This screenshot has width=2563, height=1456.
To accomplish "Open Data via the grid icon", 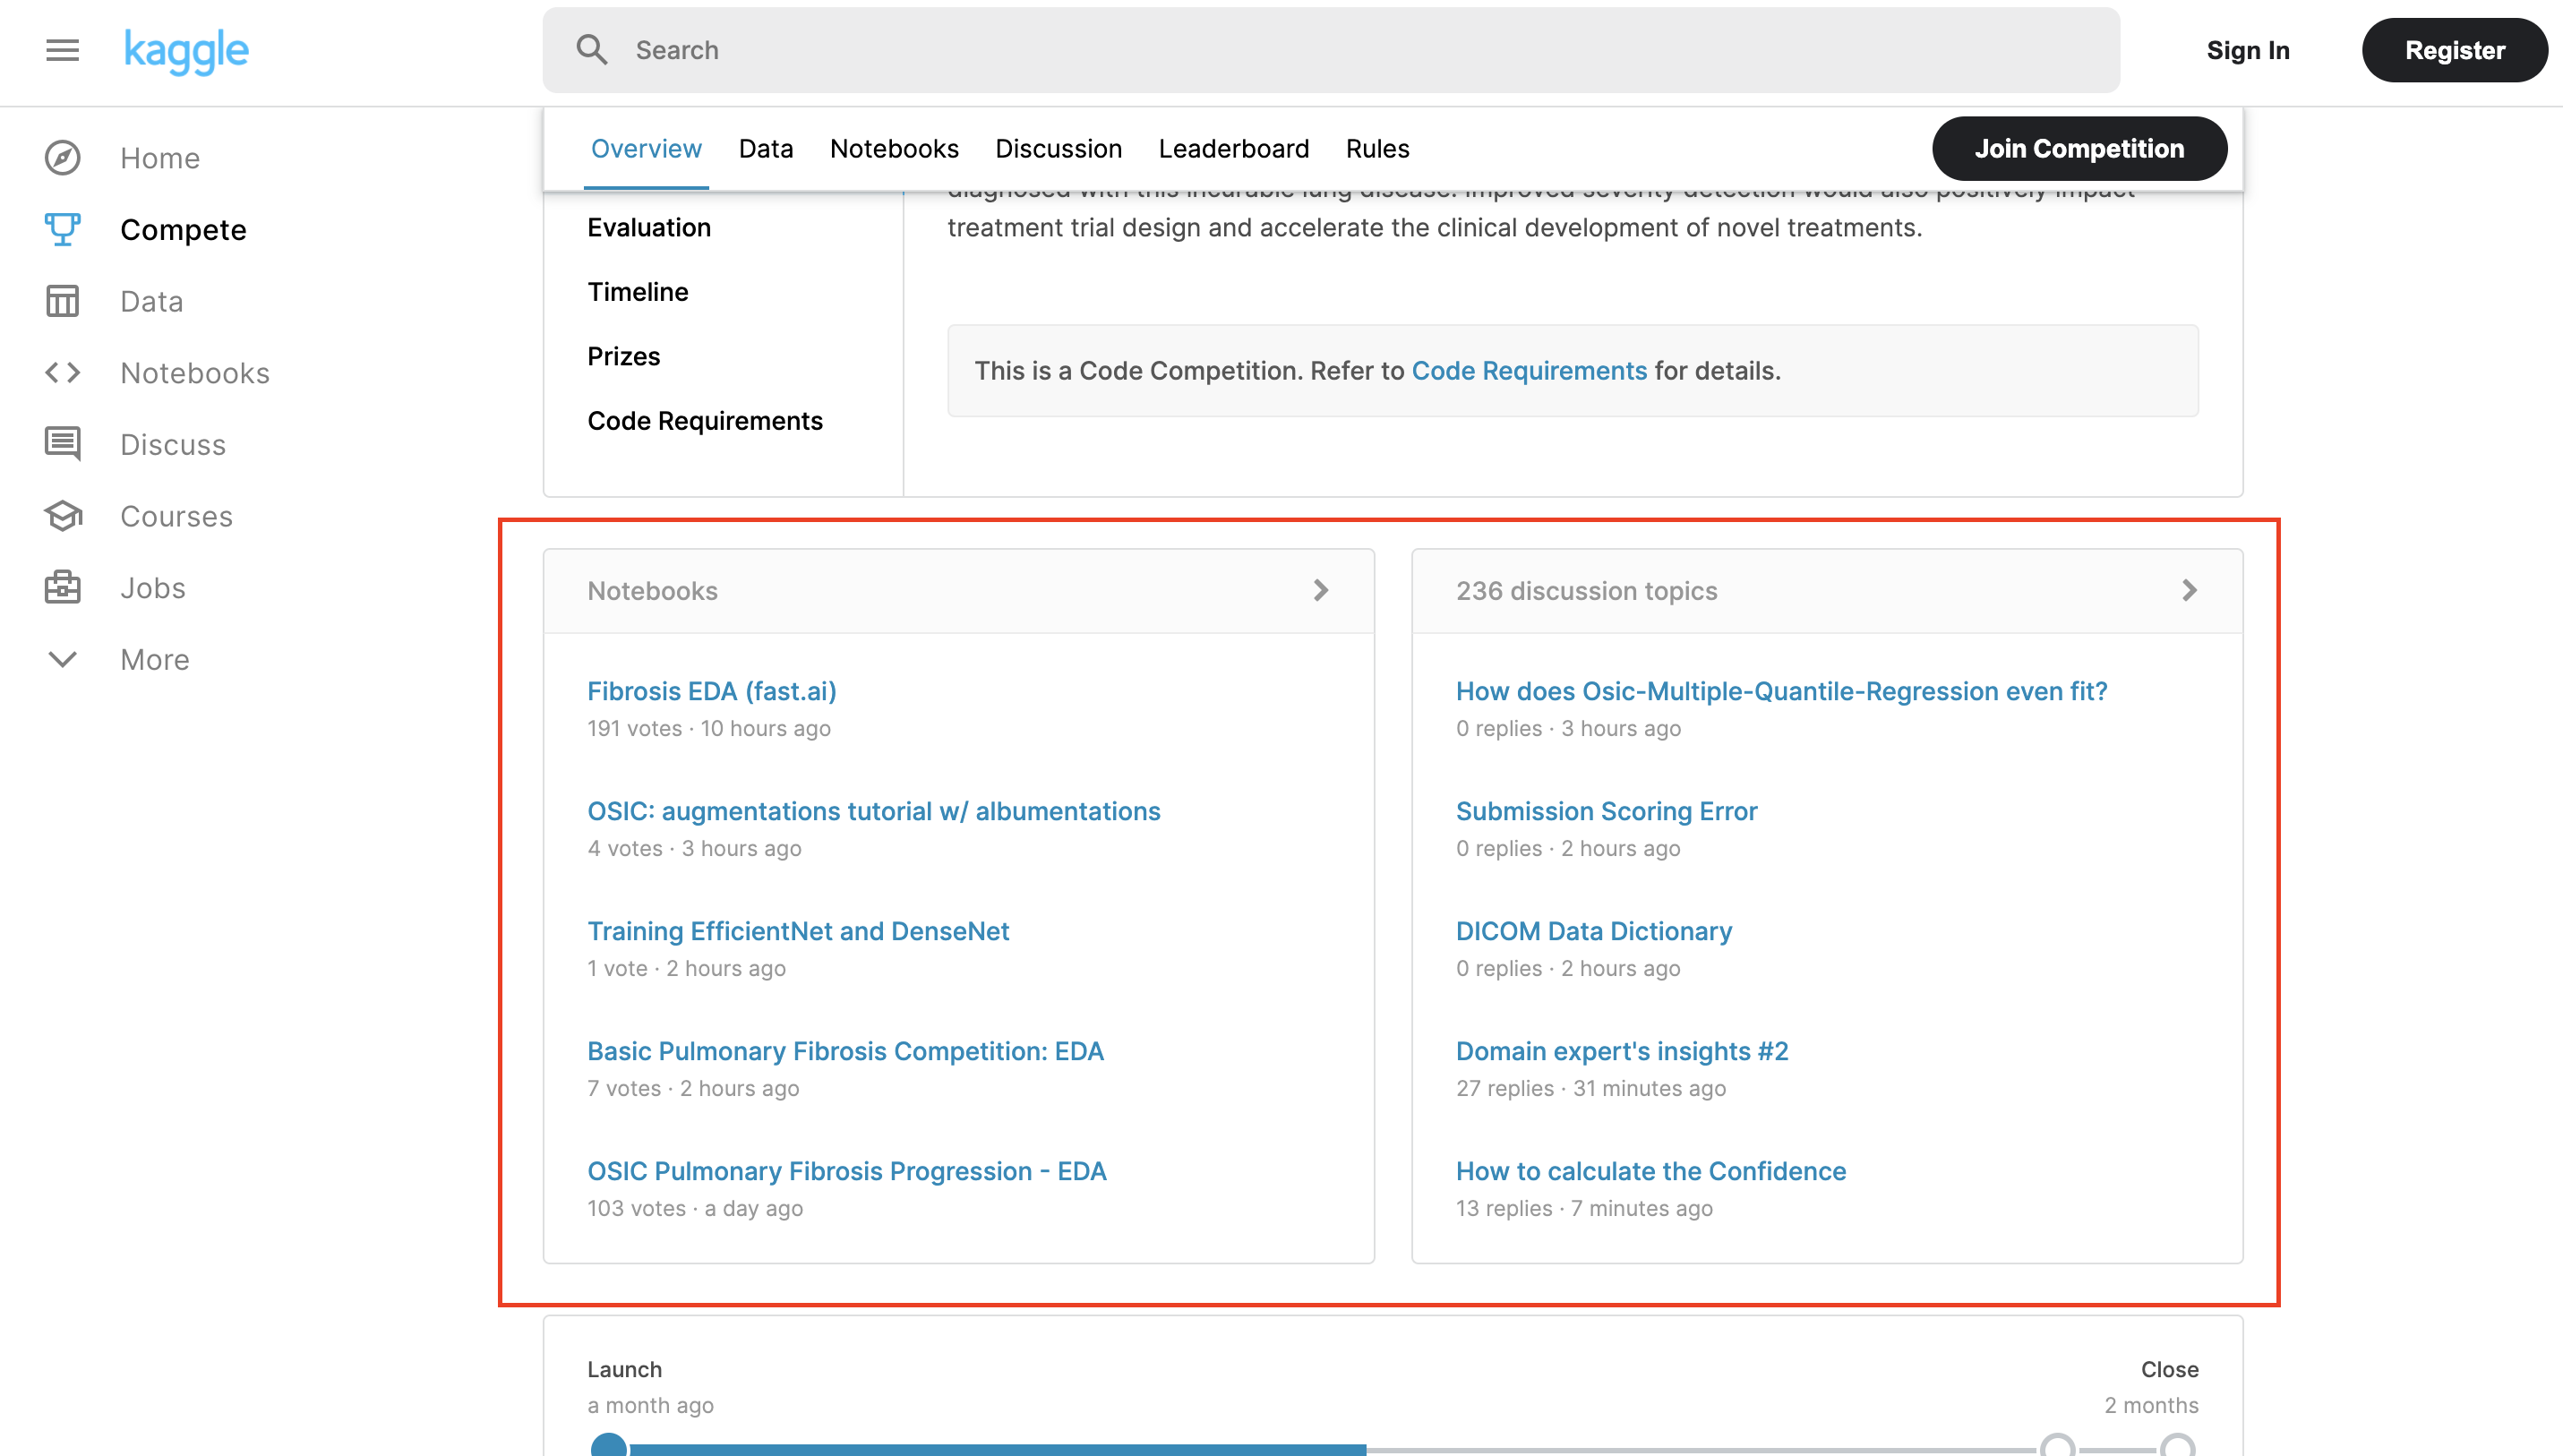I will [x=62, y=300].
